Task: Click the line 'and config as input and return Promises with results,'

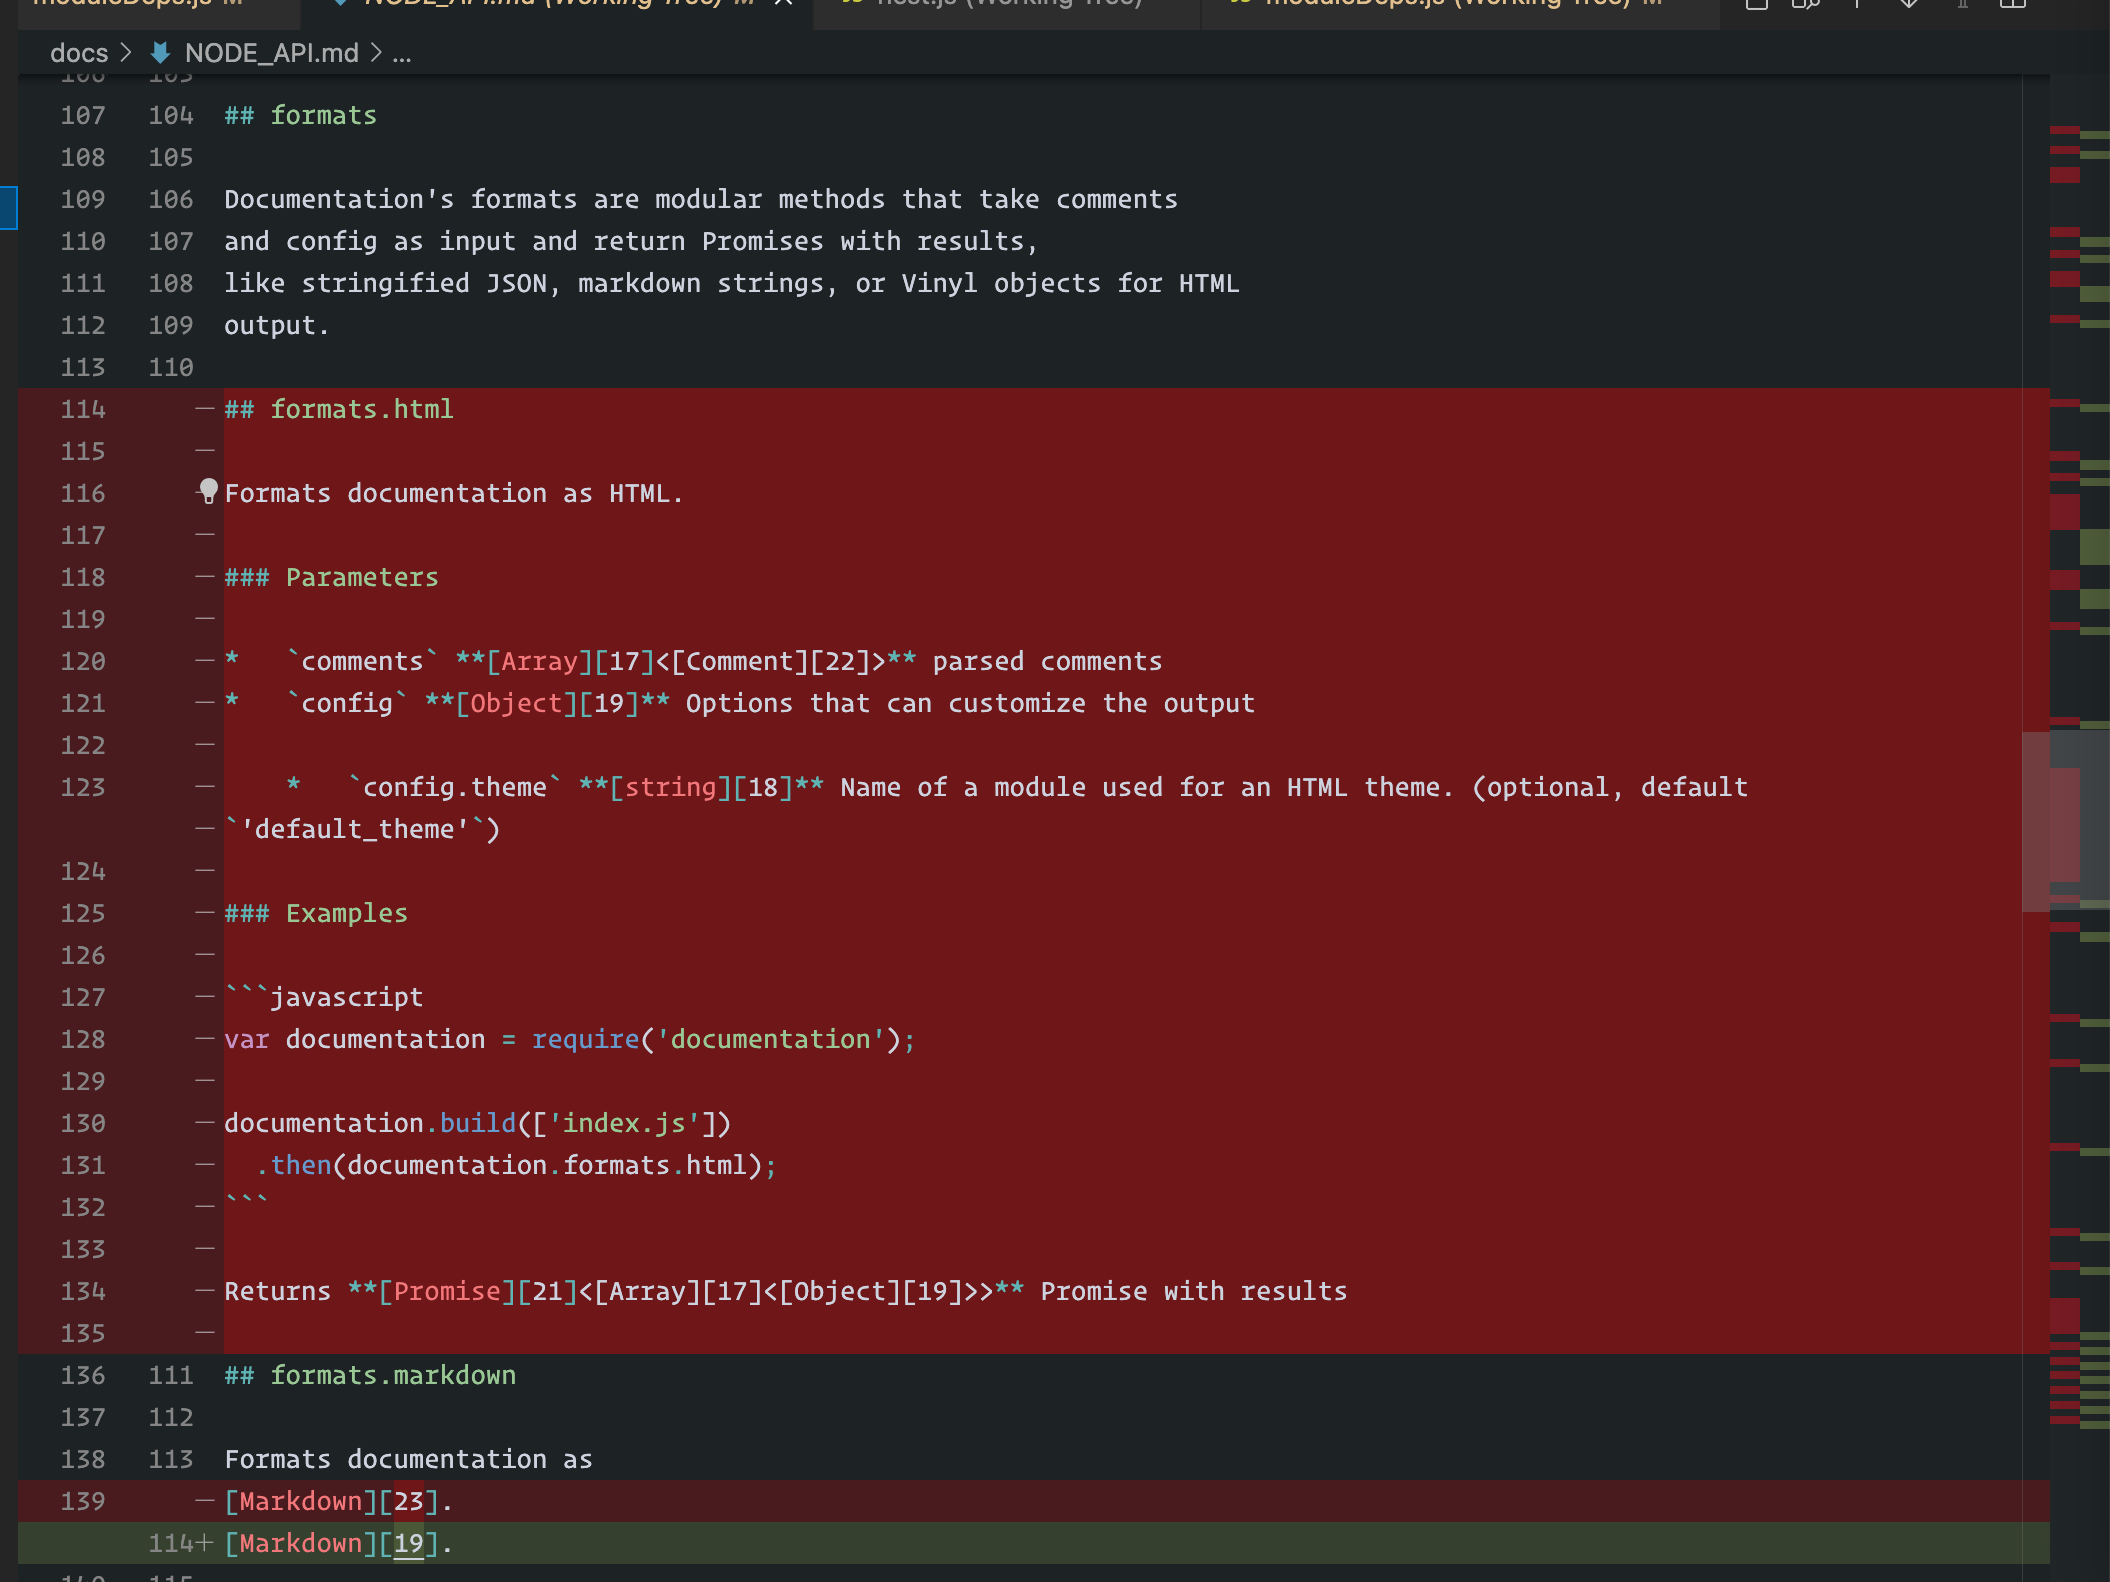Action: click(x=631, y=241)
